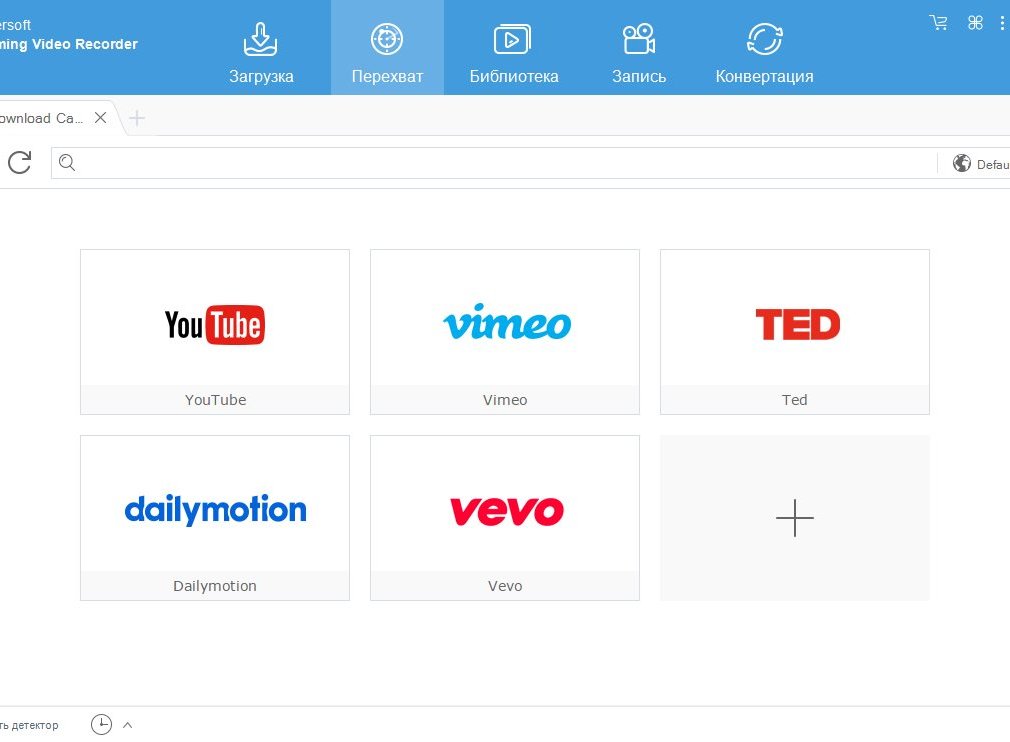This screenshot has width=1010, height=742.
Task: Open the Ted site tile
Action: coord(795,332)
